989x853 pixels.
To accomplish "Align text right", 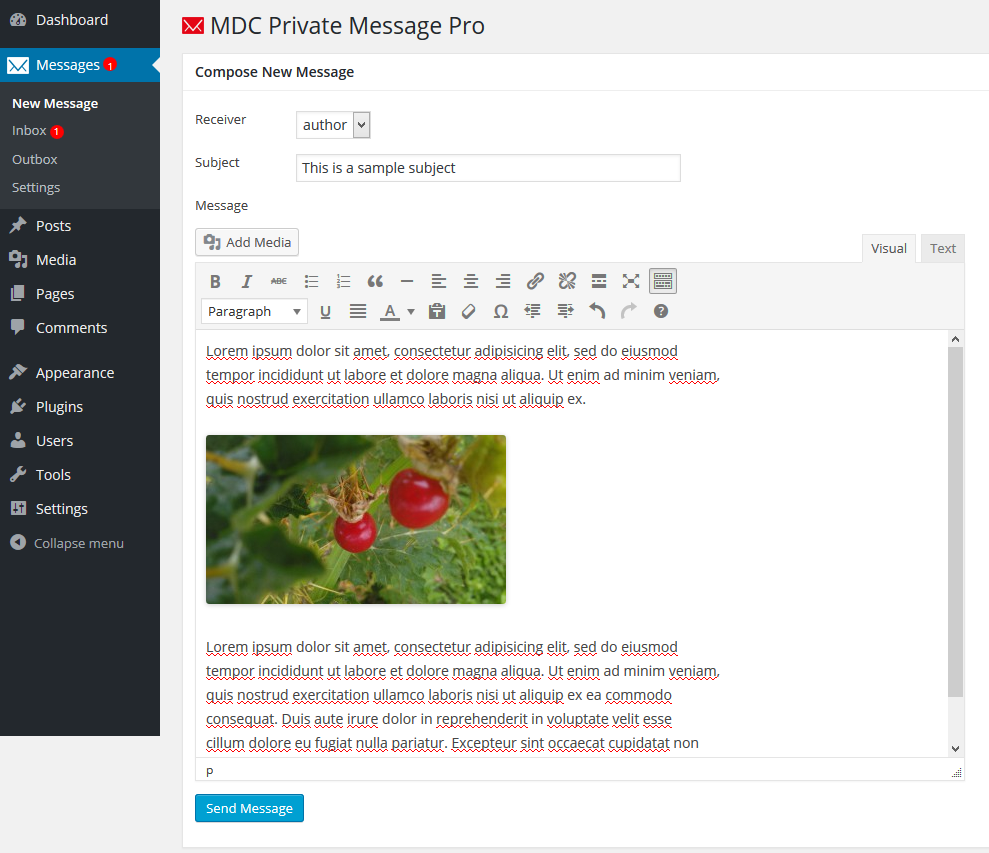I will [x=503, y=281].
